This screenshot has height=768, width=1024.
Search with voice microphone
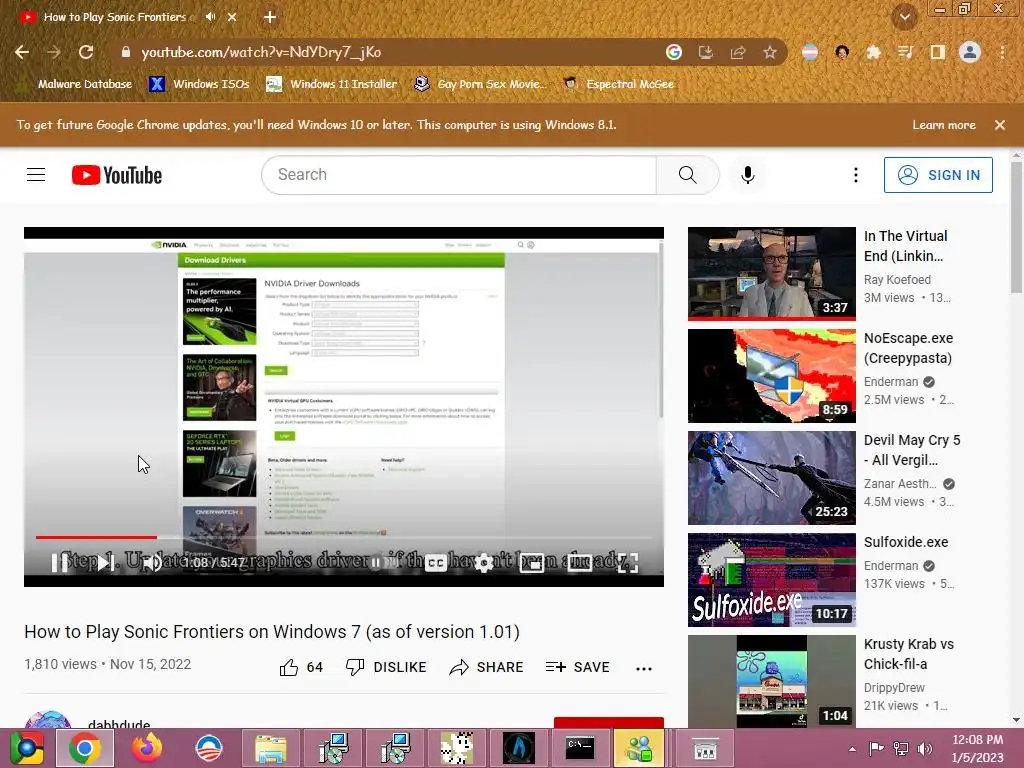(x=748, y=175)
